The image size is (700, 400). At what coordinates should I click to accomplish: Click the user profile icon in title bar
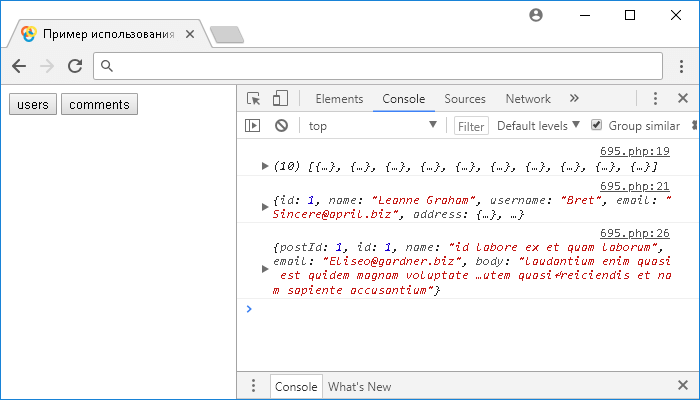pyautogui.click(x=536, y=15)
